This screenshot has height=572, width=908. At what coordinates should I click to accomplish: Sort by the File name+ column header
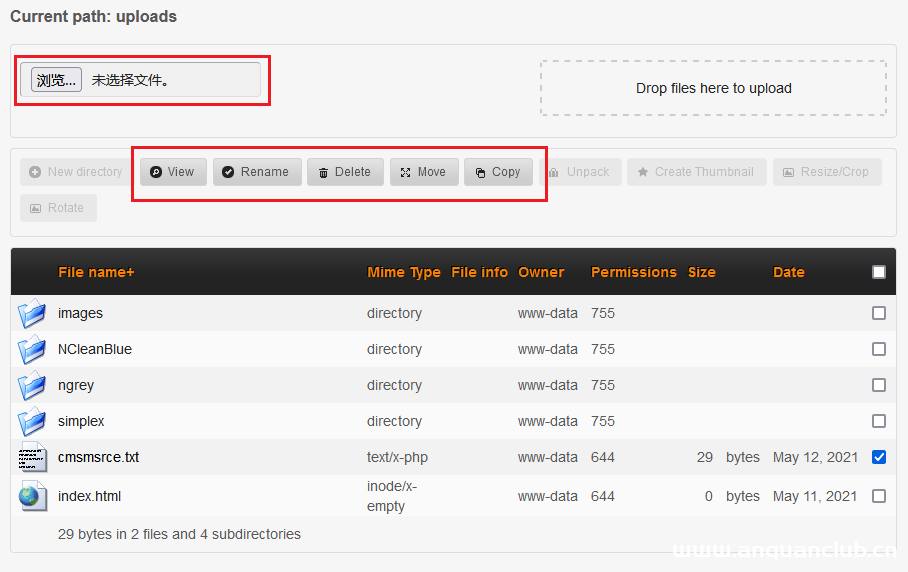(x=96, y=272)
